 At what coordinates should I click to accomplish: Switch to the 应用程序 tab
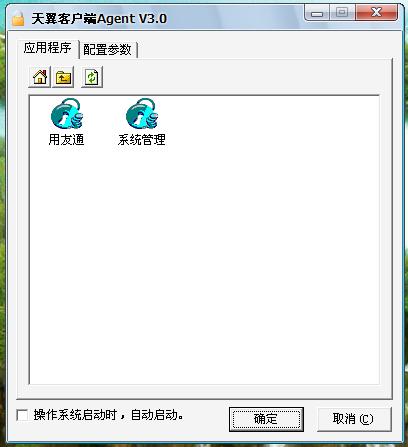pos(47,48)
